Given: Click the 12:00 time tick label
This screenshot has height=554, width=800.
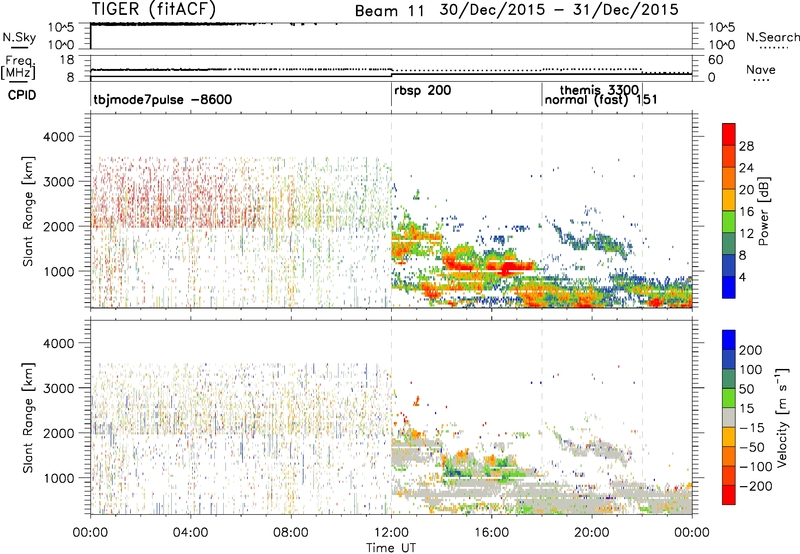Looking at the screenshot, I should coord(391,533).
